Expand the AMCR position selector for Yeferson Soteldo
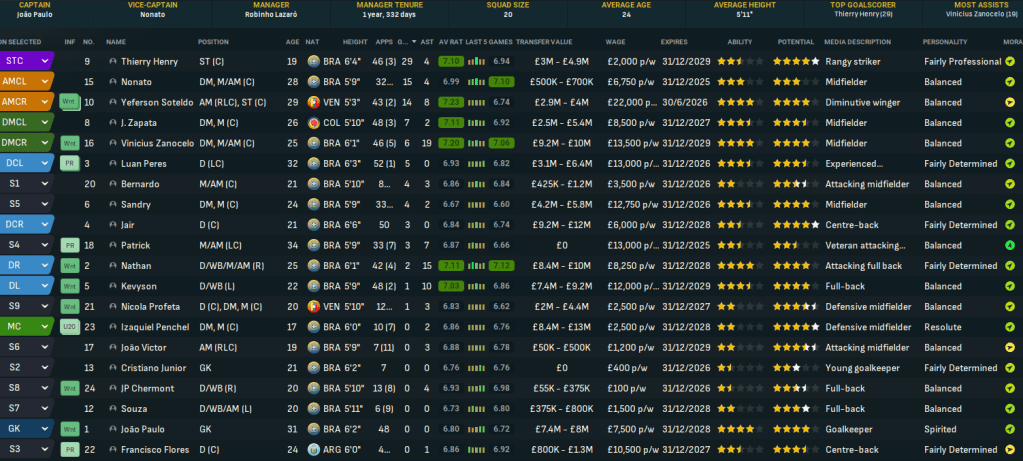Viewport: 1023px width, 461px height. coord(44,102)
